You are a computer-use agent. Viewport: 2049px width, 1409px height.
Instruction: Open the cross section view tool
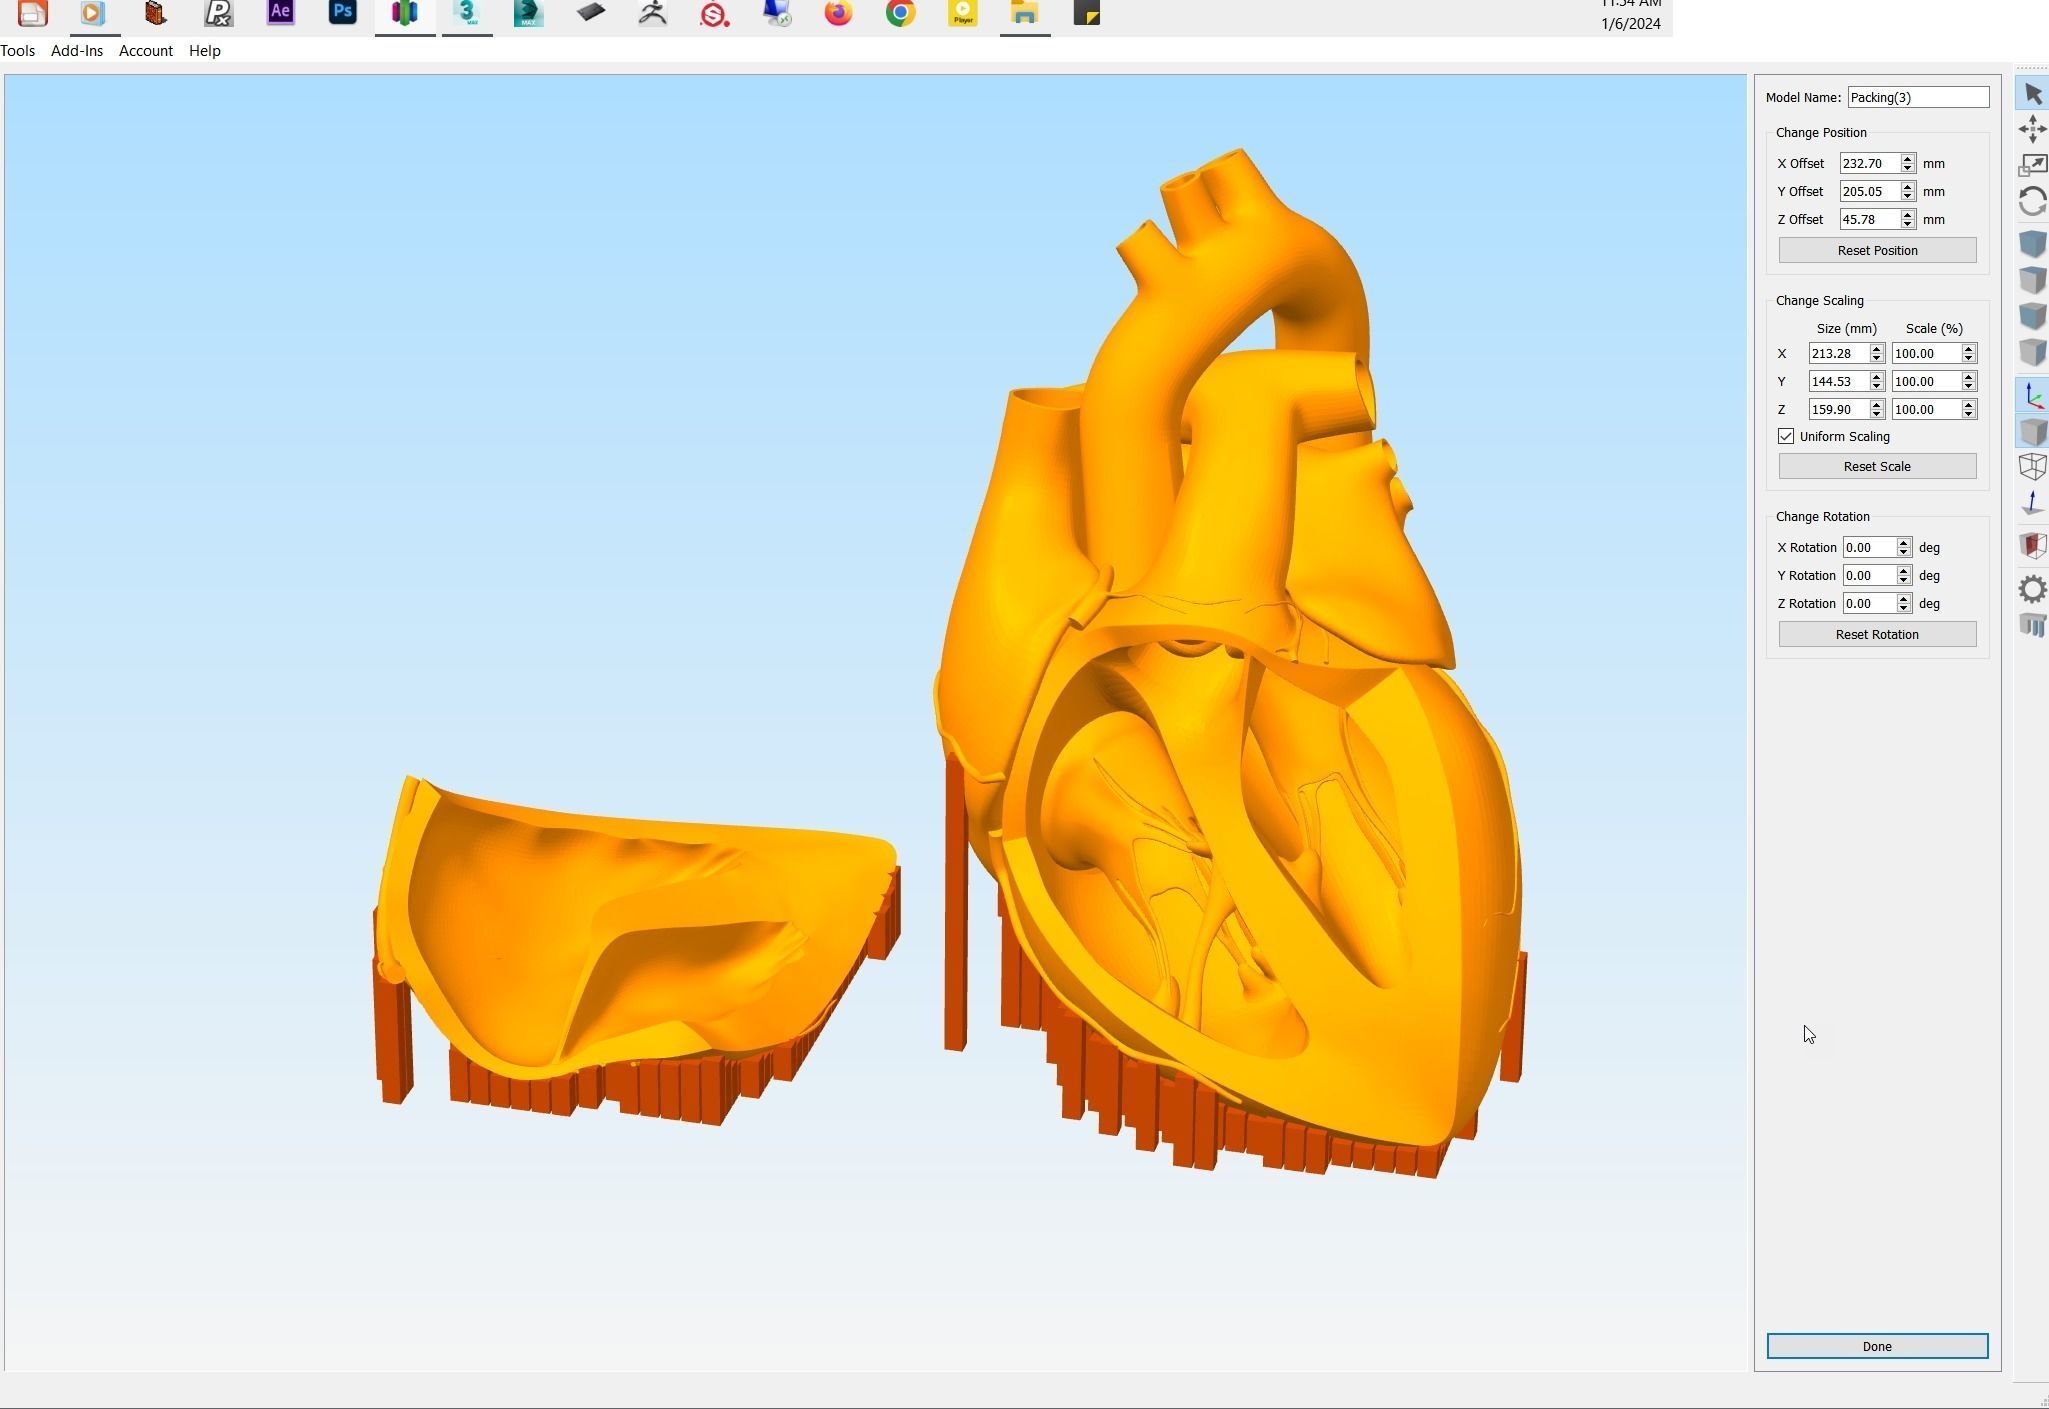tap(2032, 545)
